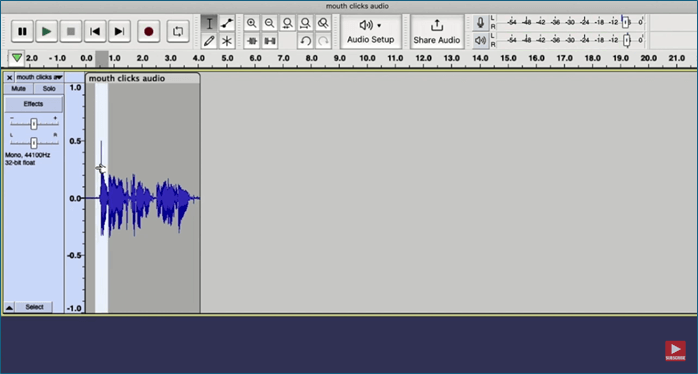Click the speaker playback meter icon
This screenshot has width=698, height=374.
tap(480, 41)
